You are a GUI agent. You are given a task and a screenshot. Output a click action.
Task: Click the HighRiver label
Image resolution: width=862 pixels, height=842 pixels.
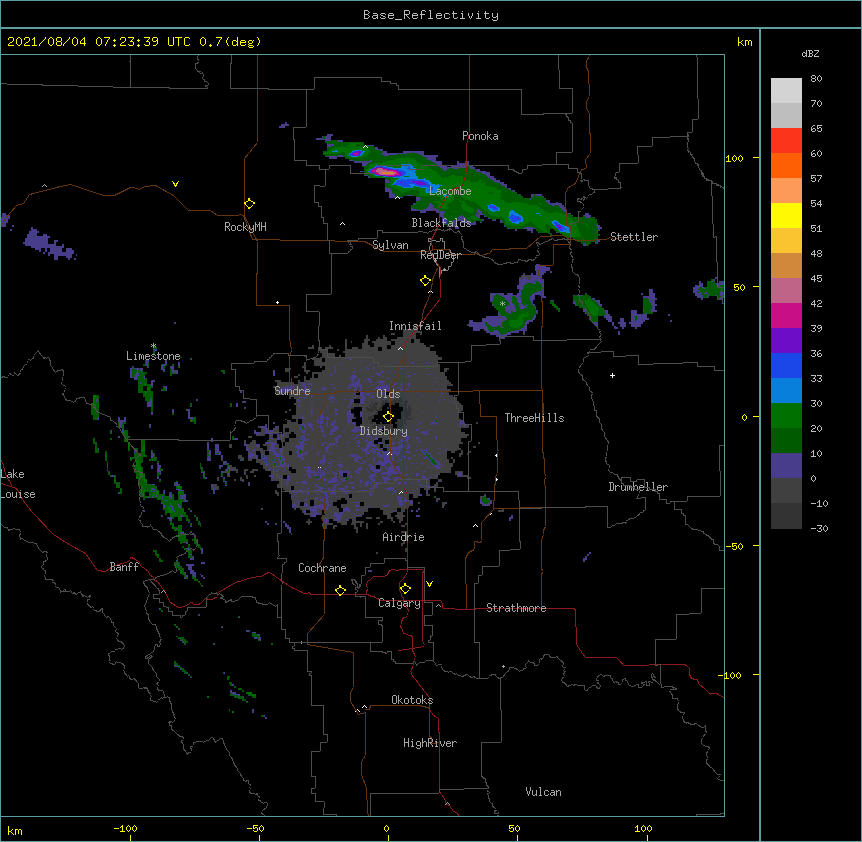click(430, 743)
